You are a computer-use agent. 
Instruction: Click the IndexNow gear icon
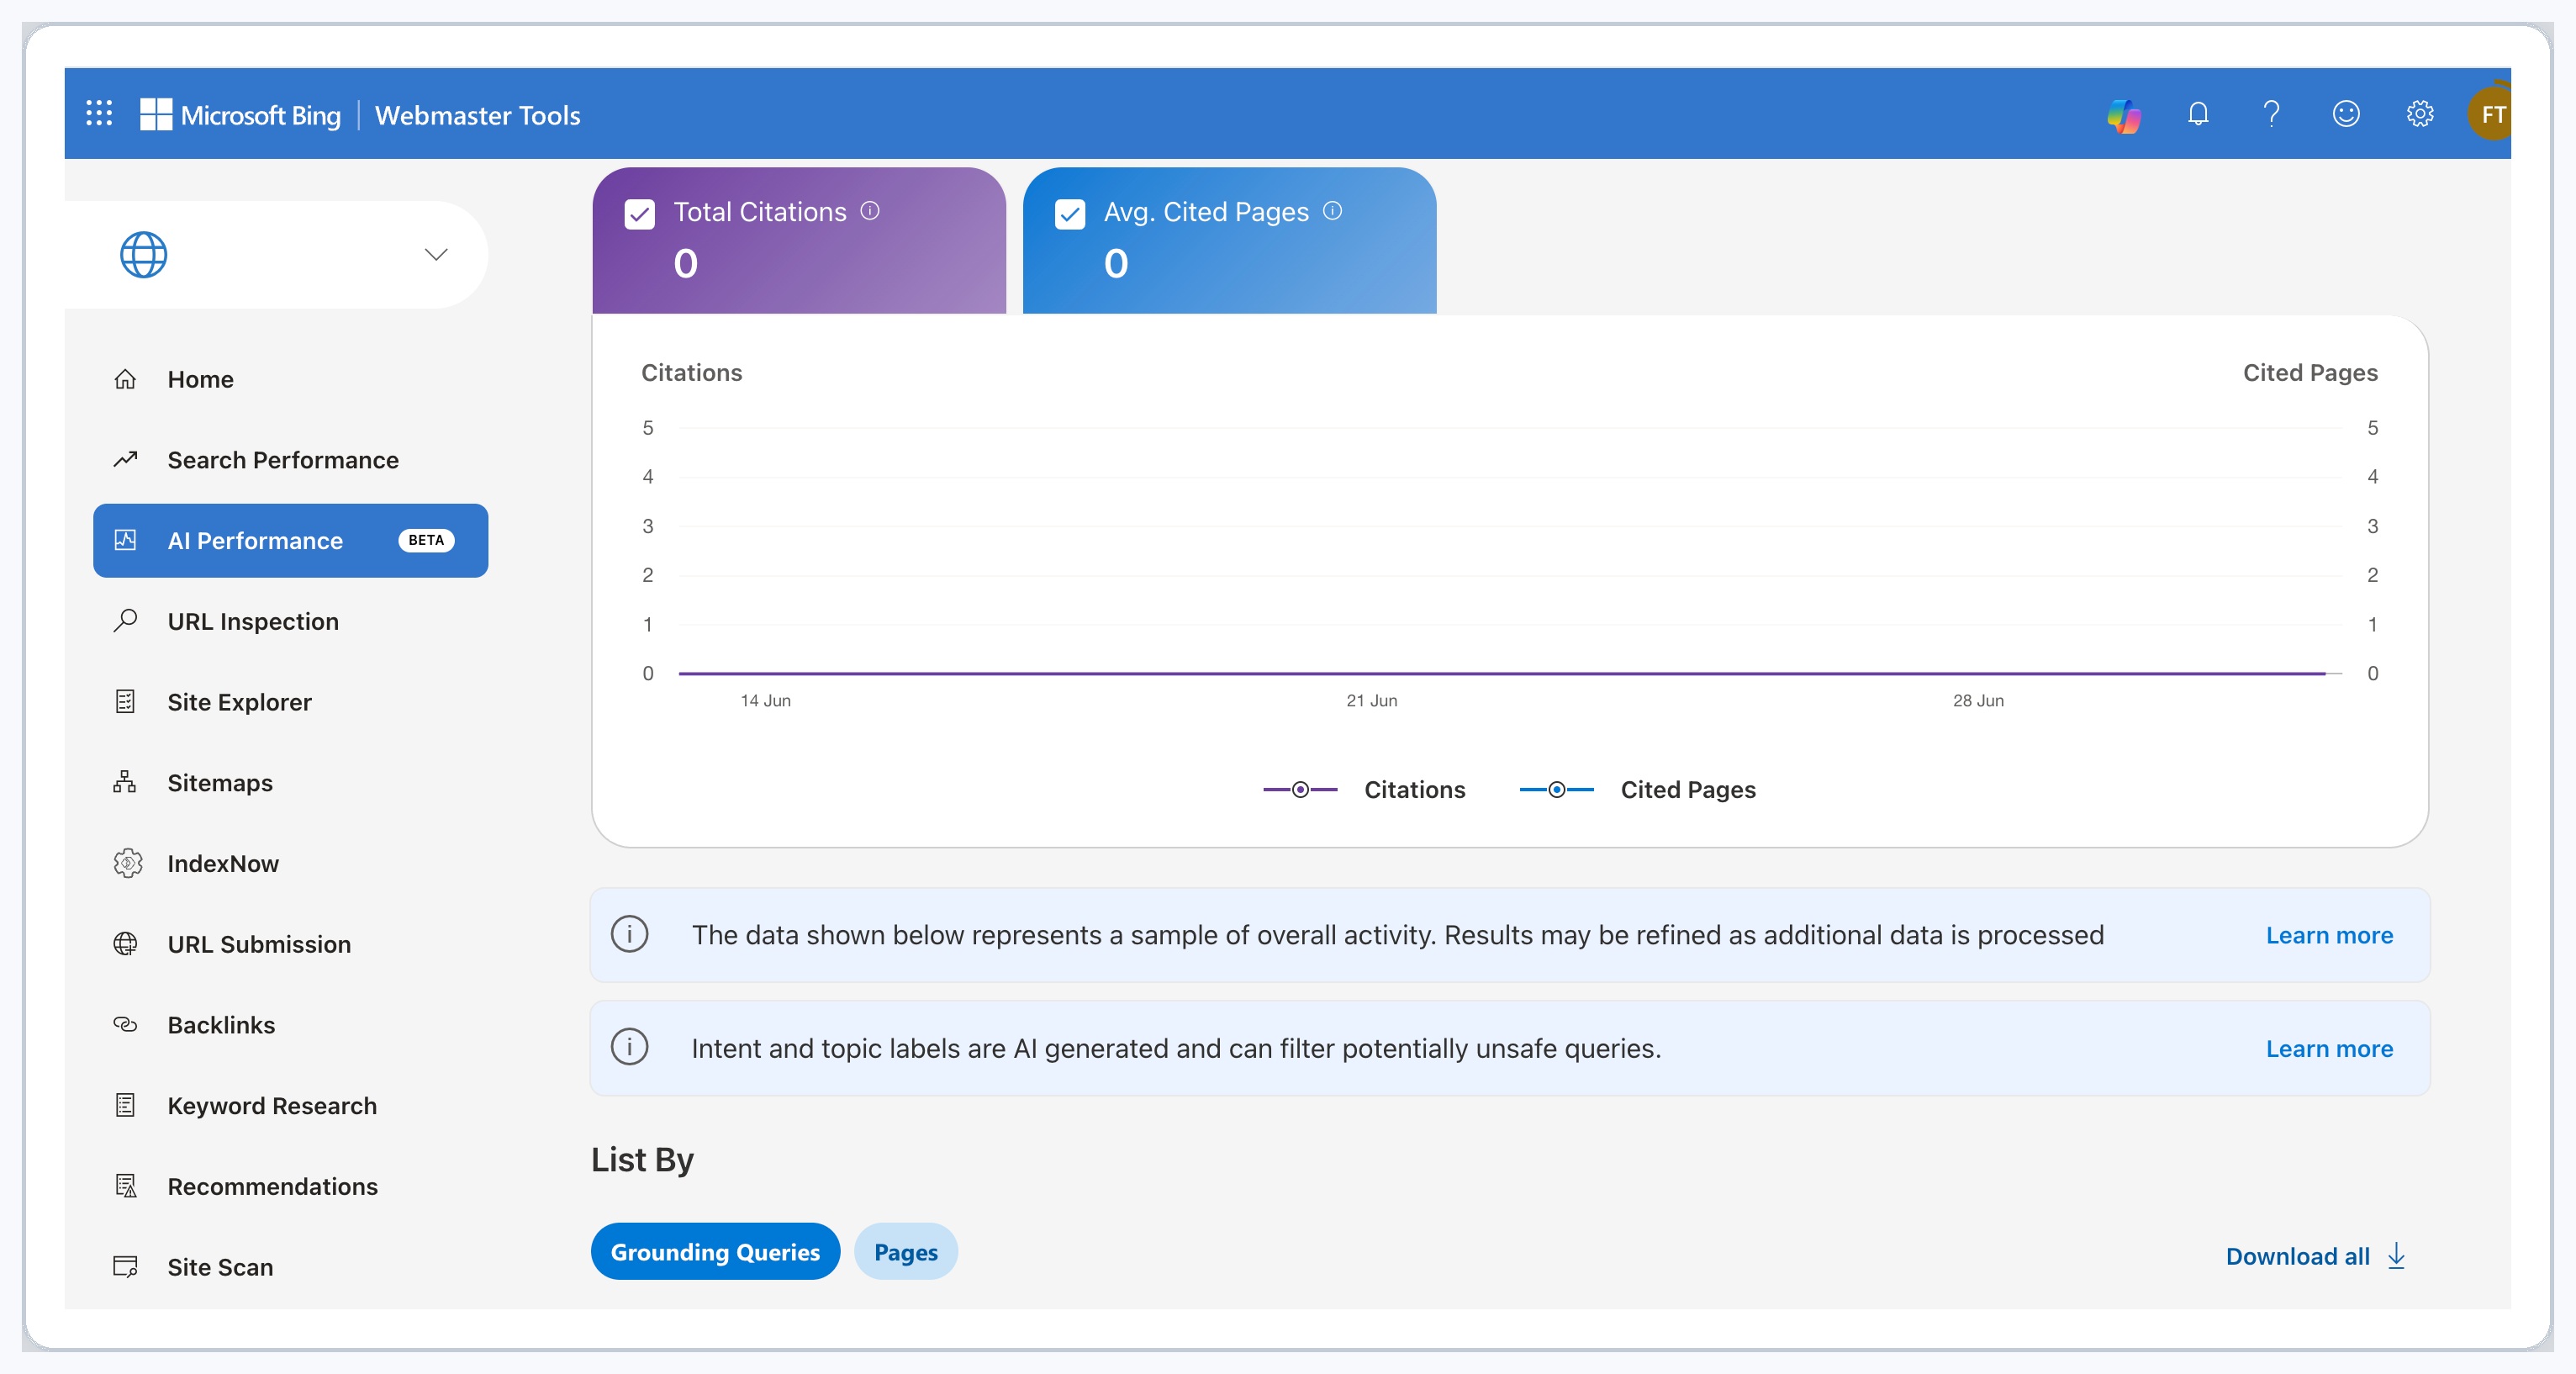127,863
